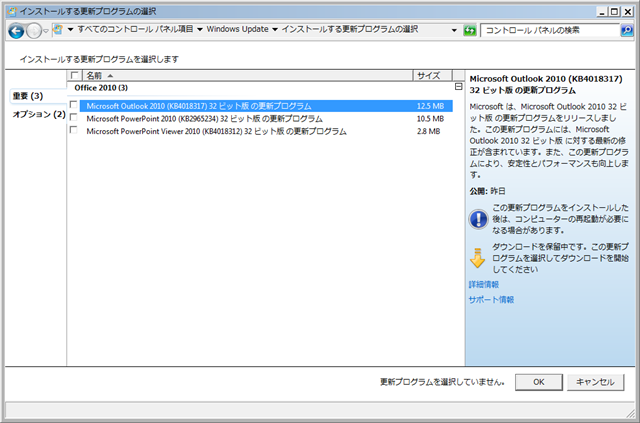Open the address bar history dropdown
The image size is (640, 423).
[x=454, y=30]
